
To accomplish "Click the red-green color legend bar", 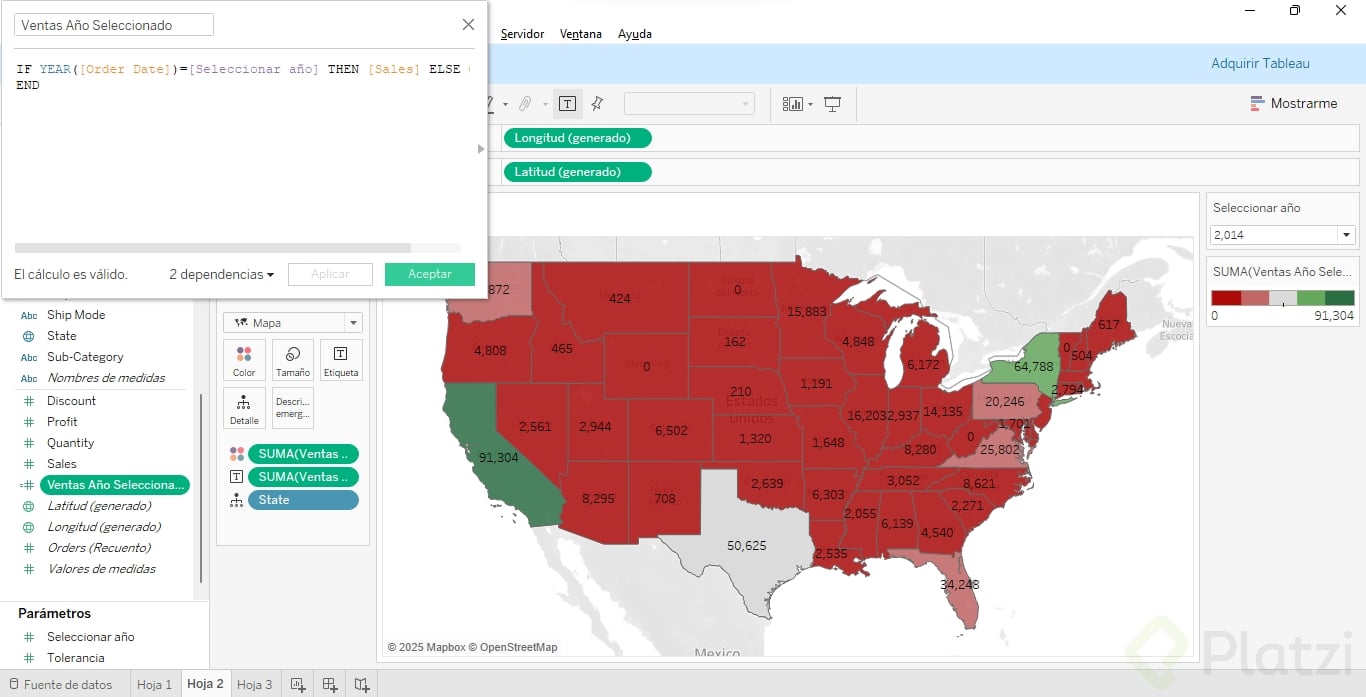I will (x=1282, y=297).
